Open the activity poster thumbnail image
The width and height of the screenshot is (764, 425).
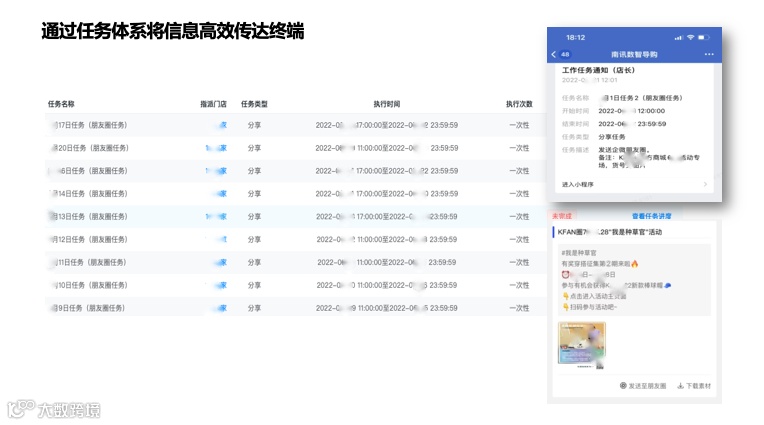[582, 343]
